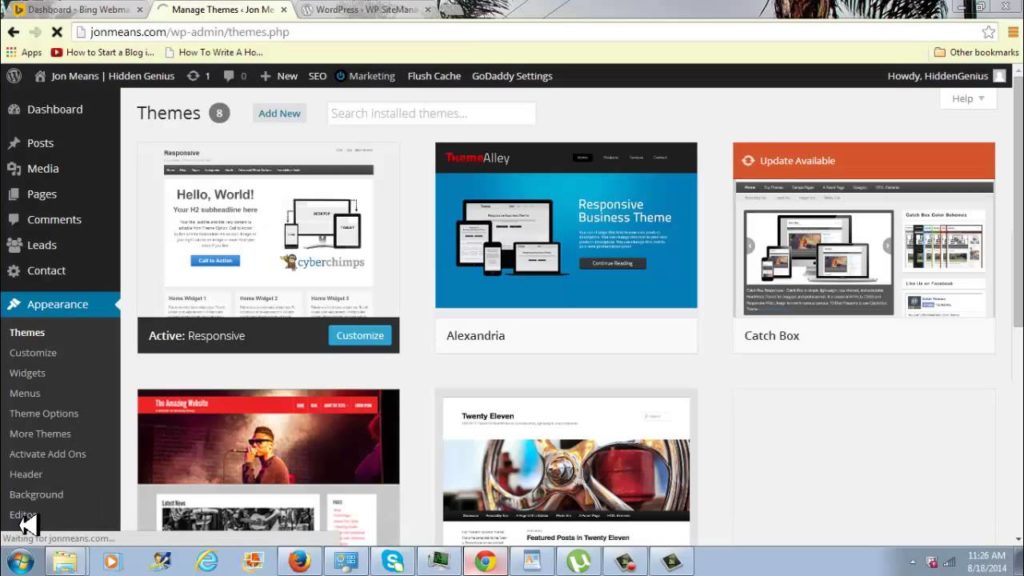Open the Customize submenu item
Viewport: 1024px width, 576px height.
pos(33,353)
